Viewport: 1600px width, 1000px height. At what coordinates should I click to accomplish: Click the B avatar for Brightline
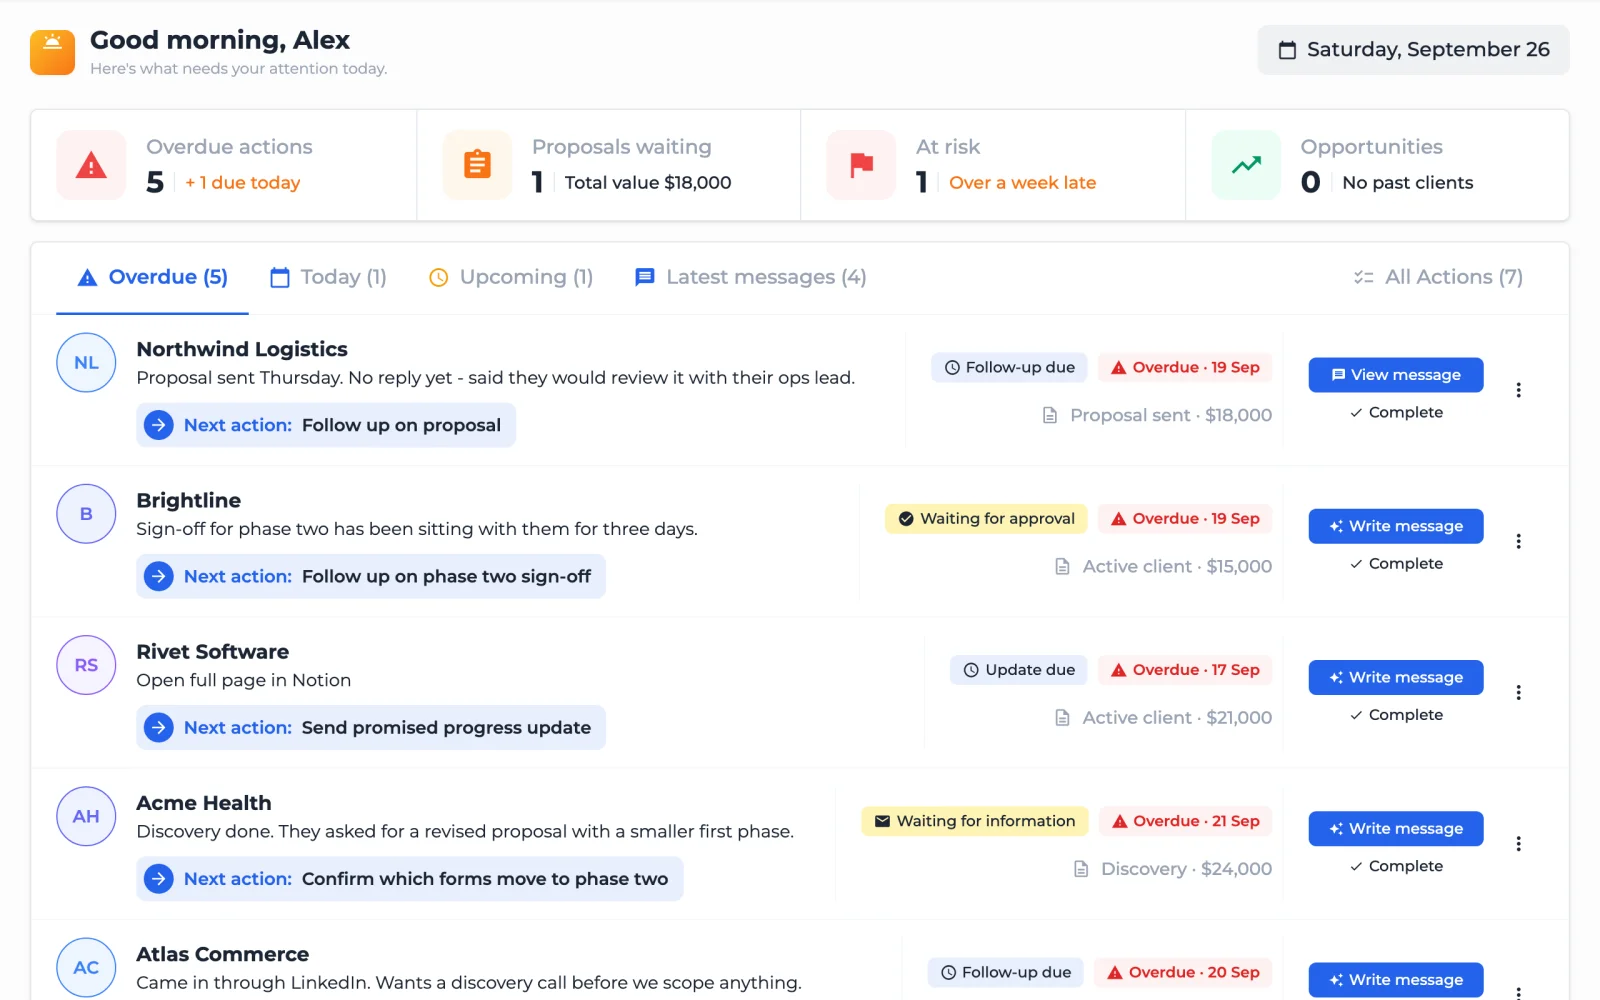pyautogui.click(x=86, y=514)
